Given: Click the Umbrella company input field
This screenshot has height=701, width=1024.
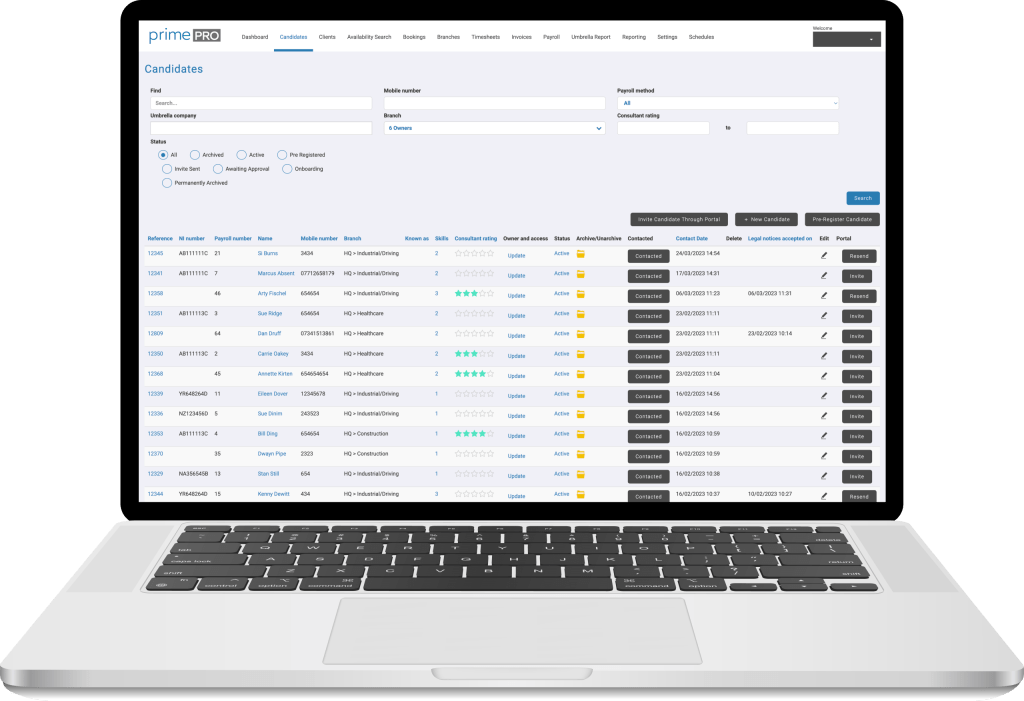Looking at the screenshot, I should [261, 128].
